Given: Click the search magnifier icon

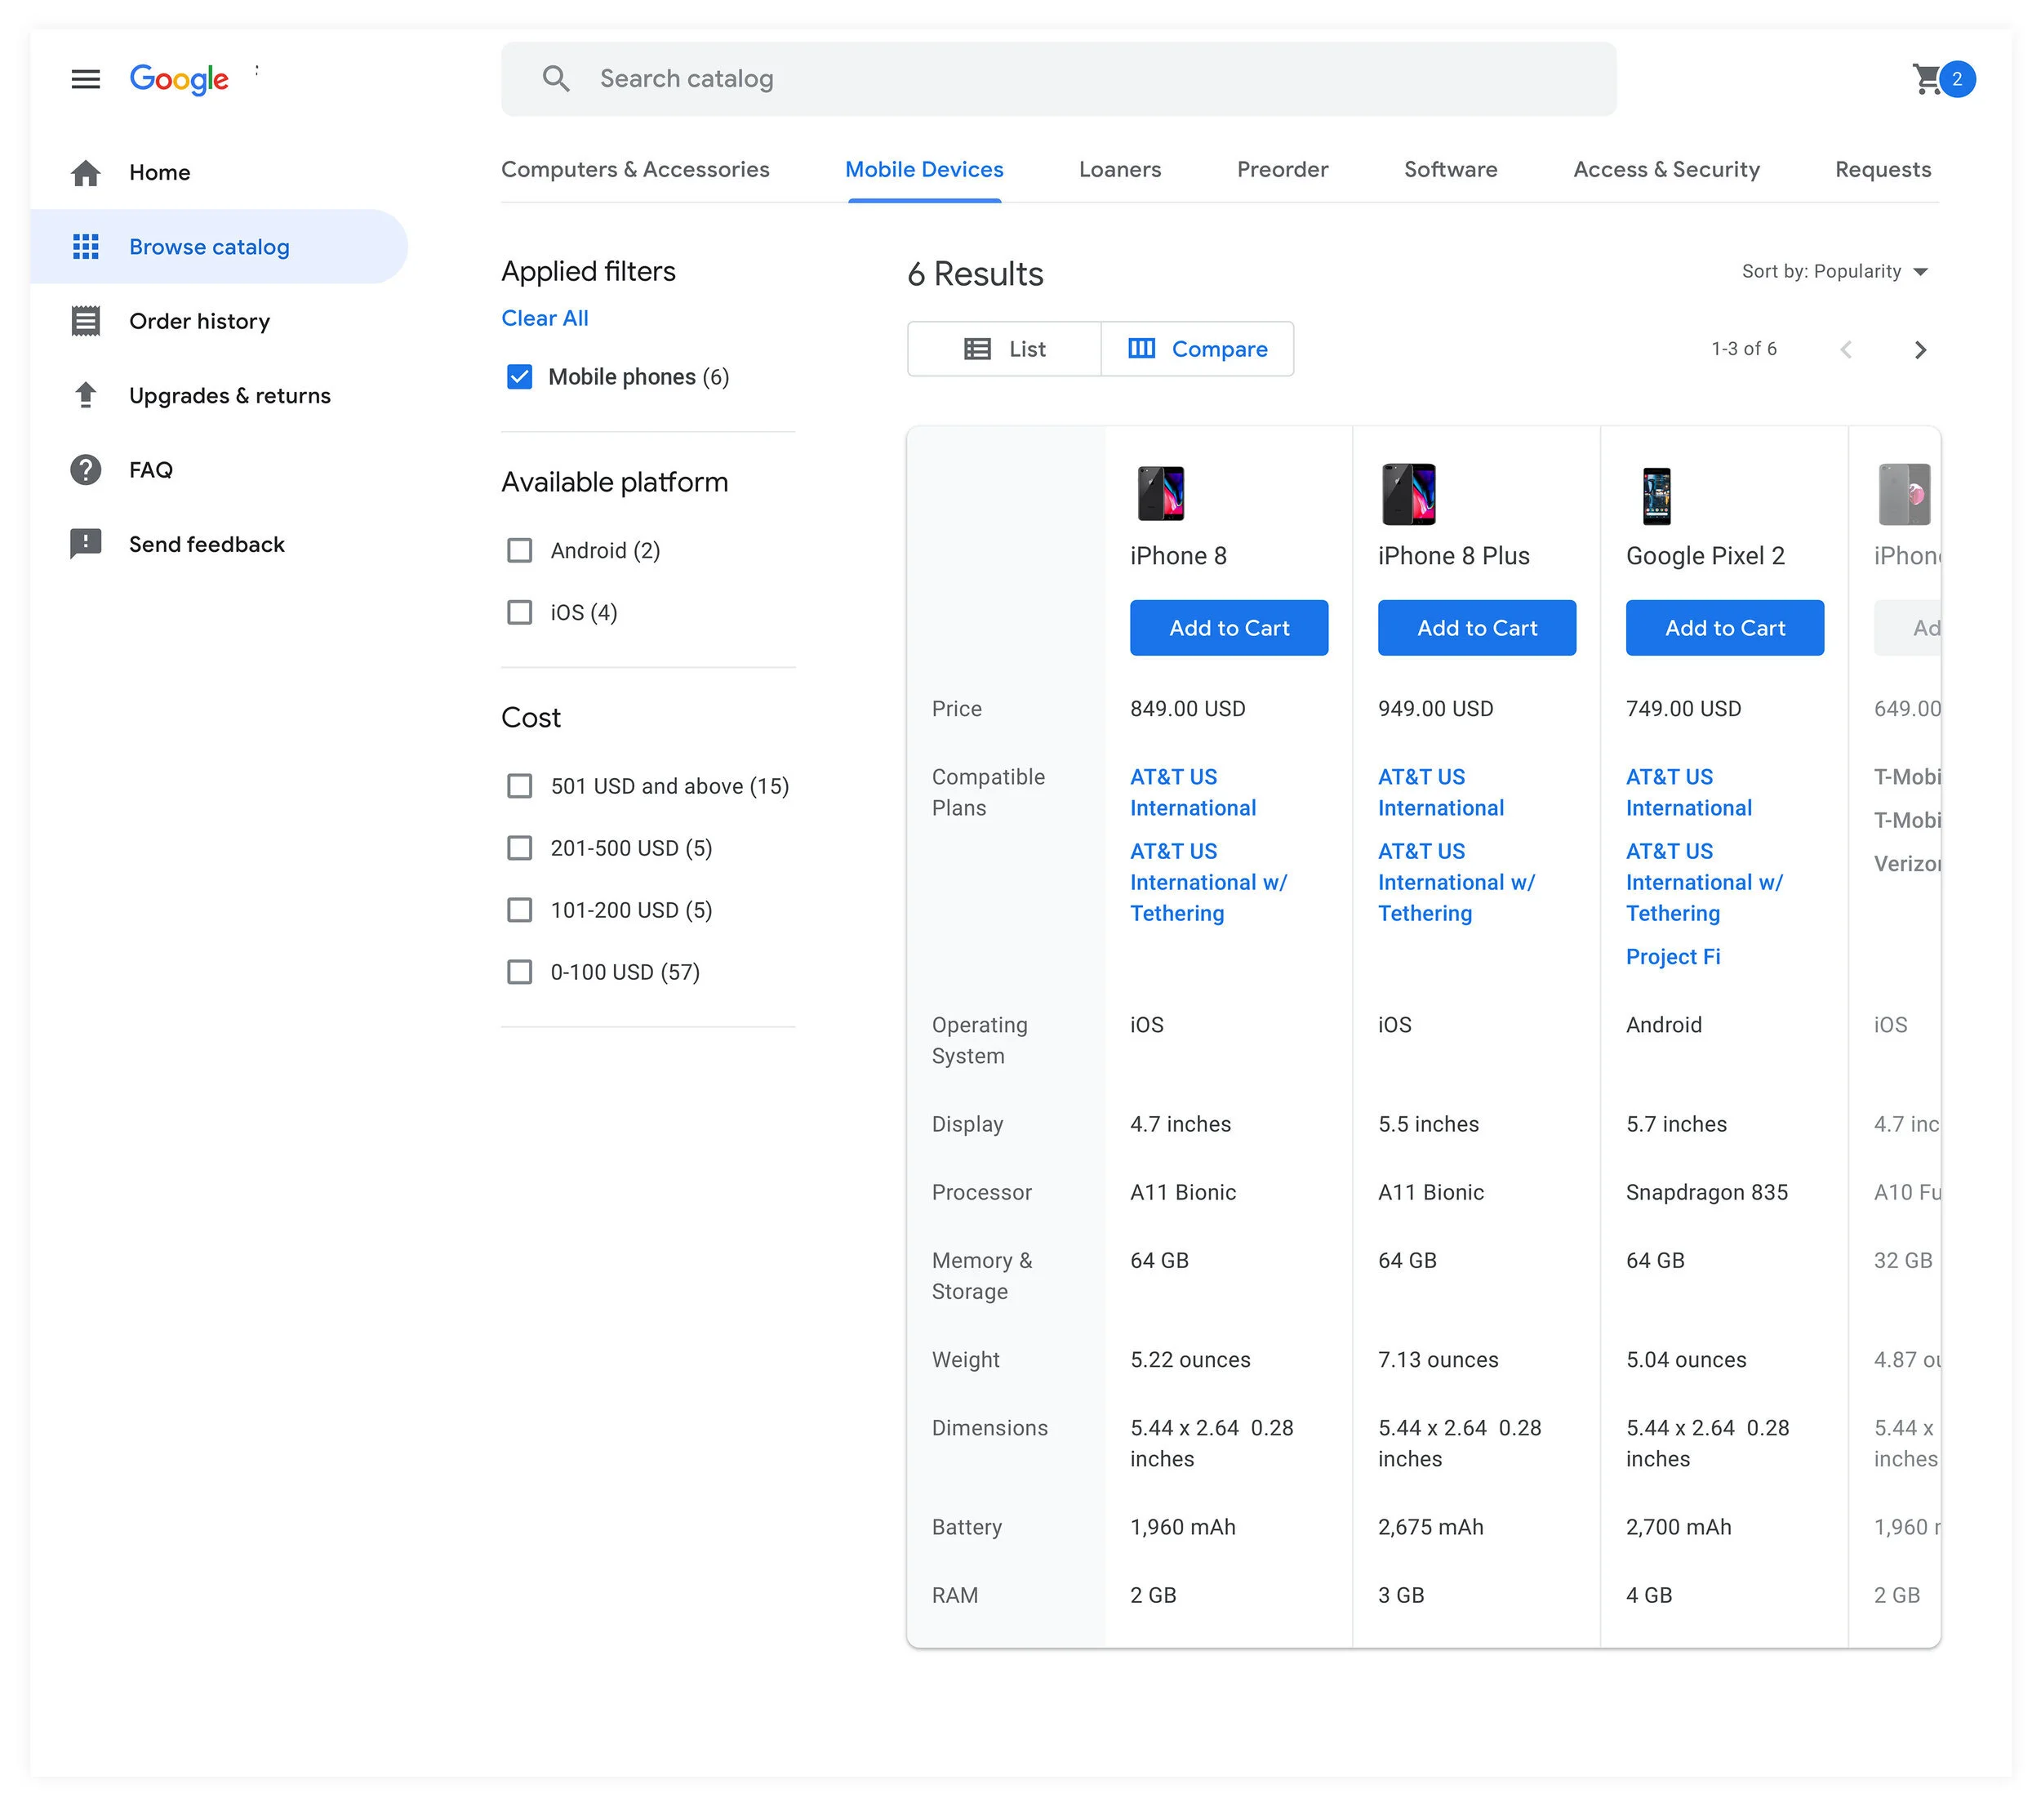Looking at the screenshot, I should click(556, 79).
